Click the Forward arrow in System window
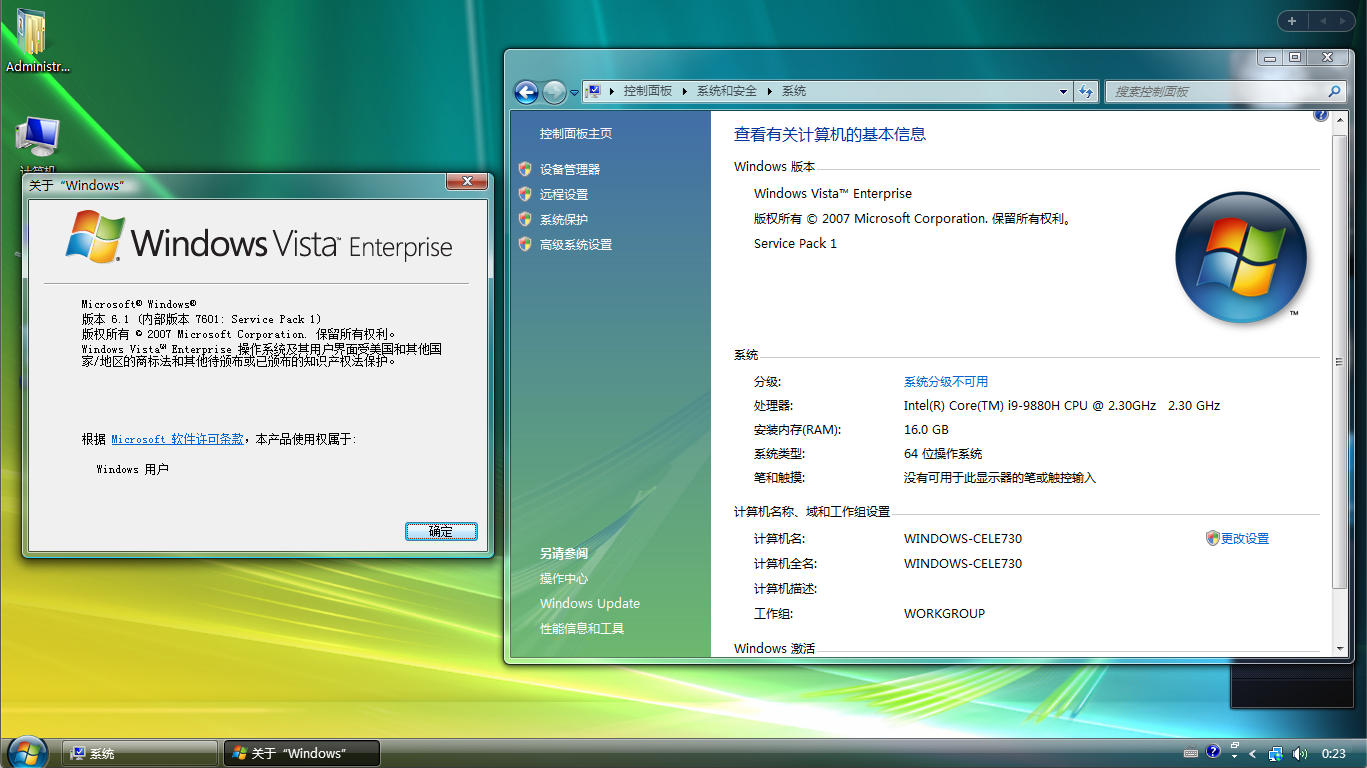This screenshot has height=768, width=1367. (x=554, y=92)
